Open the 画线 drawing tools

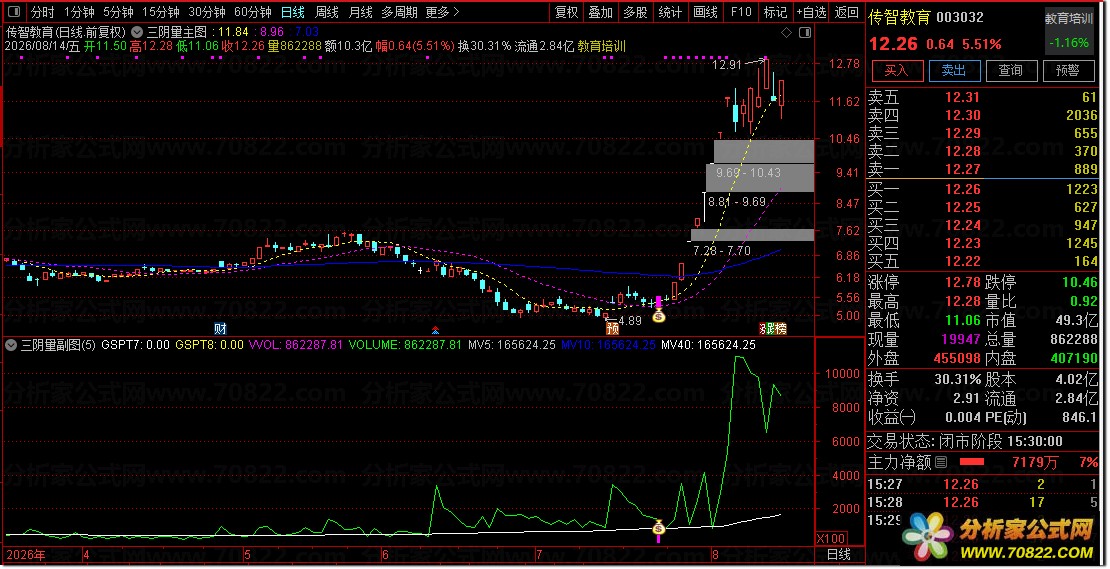[706, 12]
